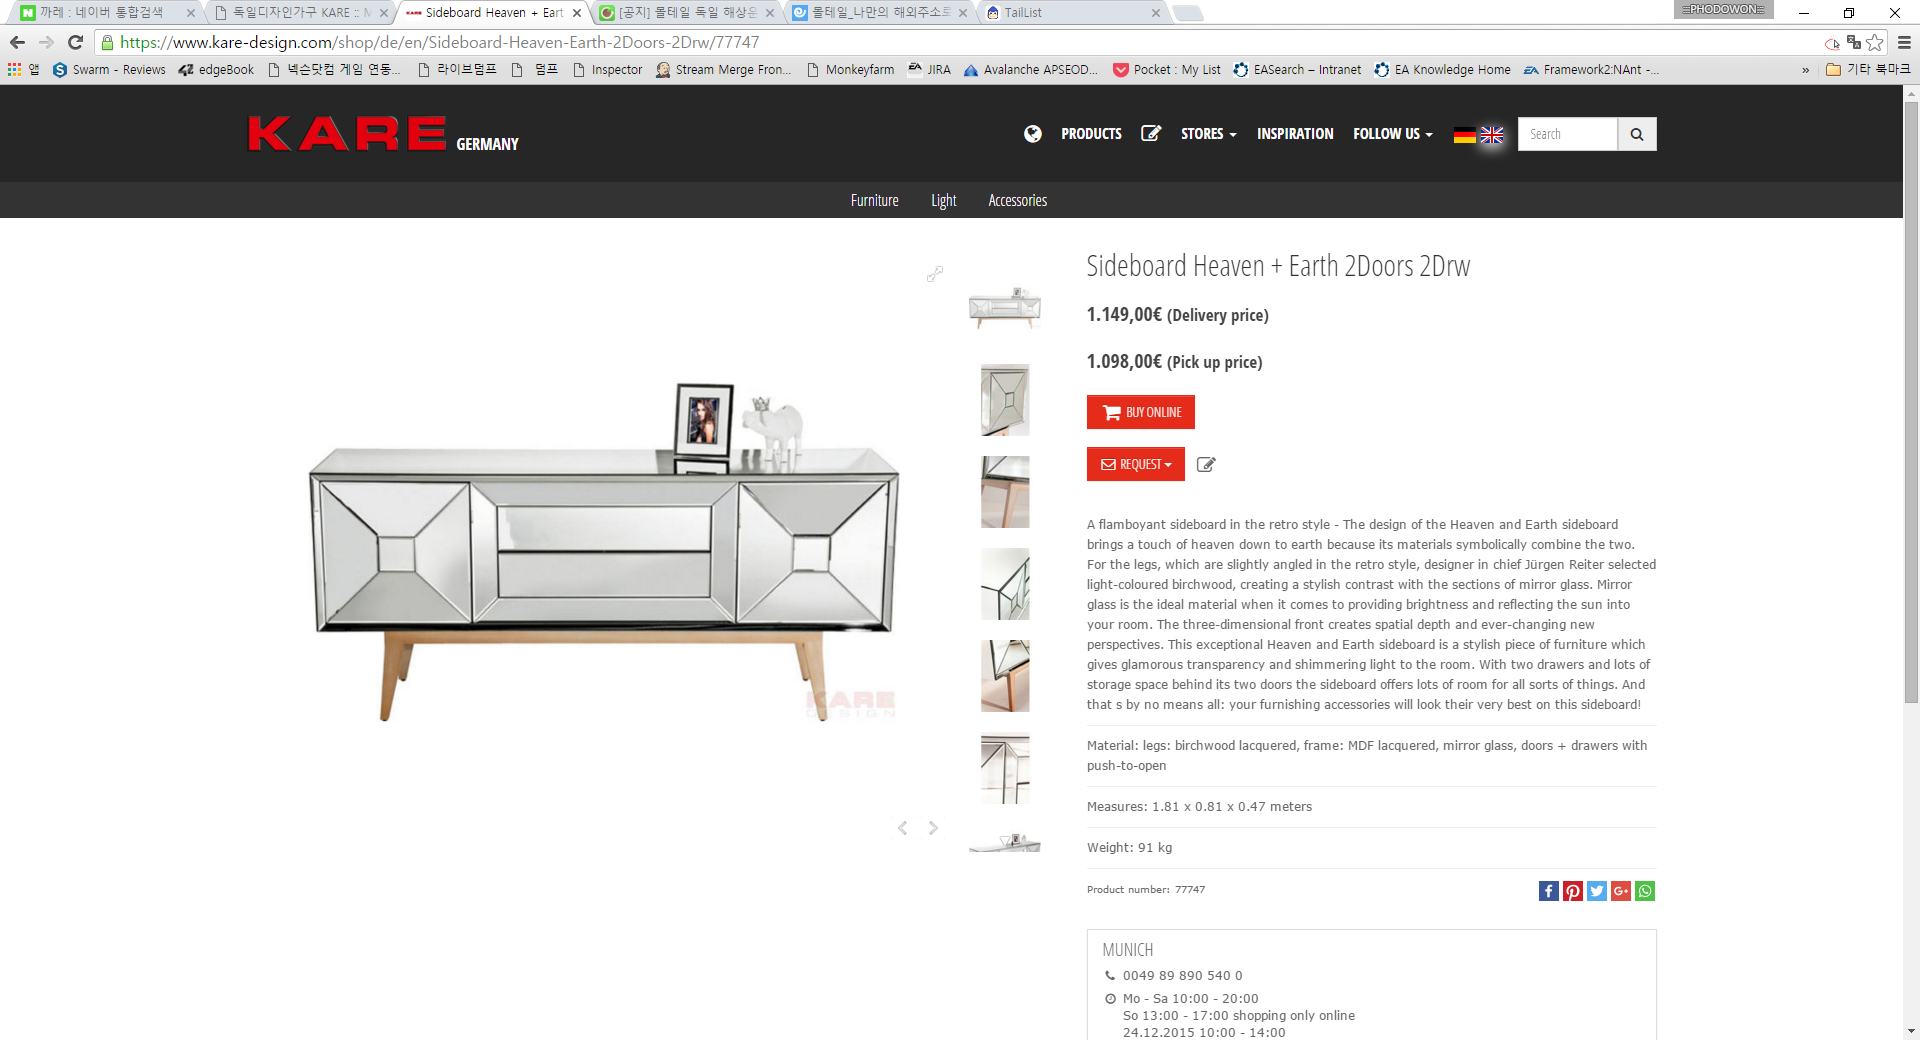1920x1040 pixels.
Task: Expand the Stores dropdown menu
Action: coord(1208,134)
